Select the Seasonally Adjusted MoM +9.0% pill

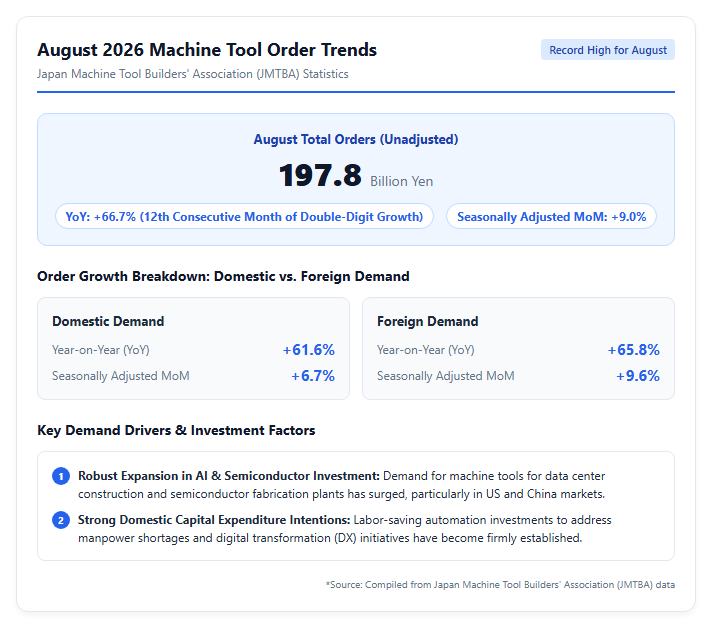click(551, 217)
